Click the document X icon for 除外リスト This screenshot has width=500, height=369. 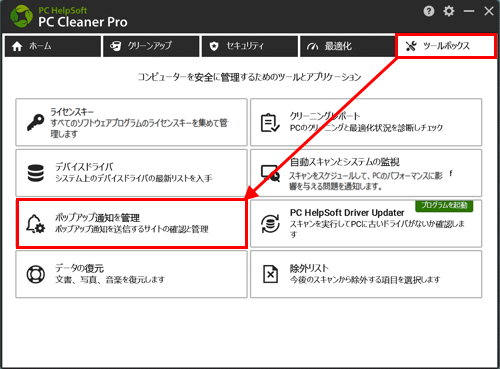(270, 274)
